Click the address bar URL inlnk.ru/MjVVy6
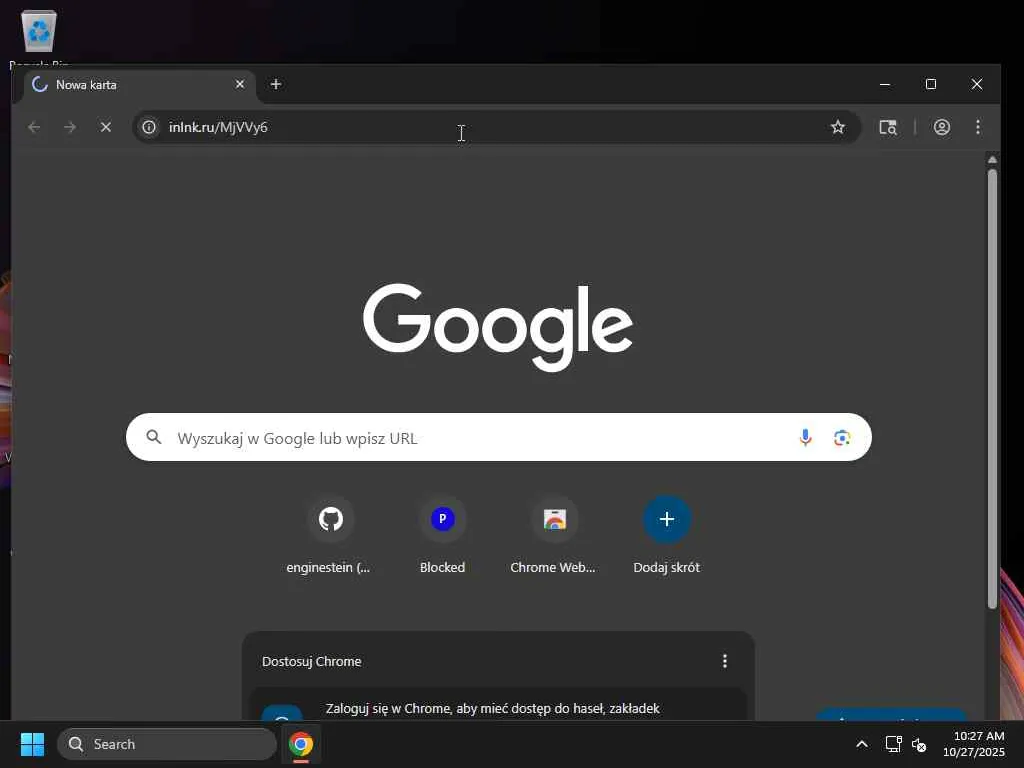The width and height of the screenshot is (1024, 768). (x=218, y=127)
